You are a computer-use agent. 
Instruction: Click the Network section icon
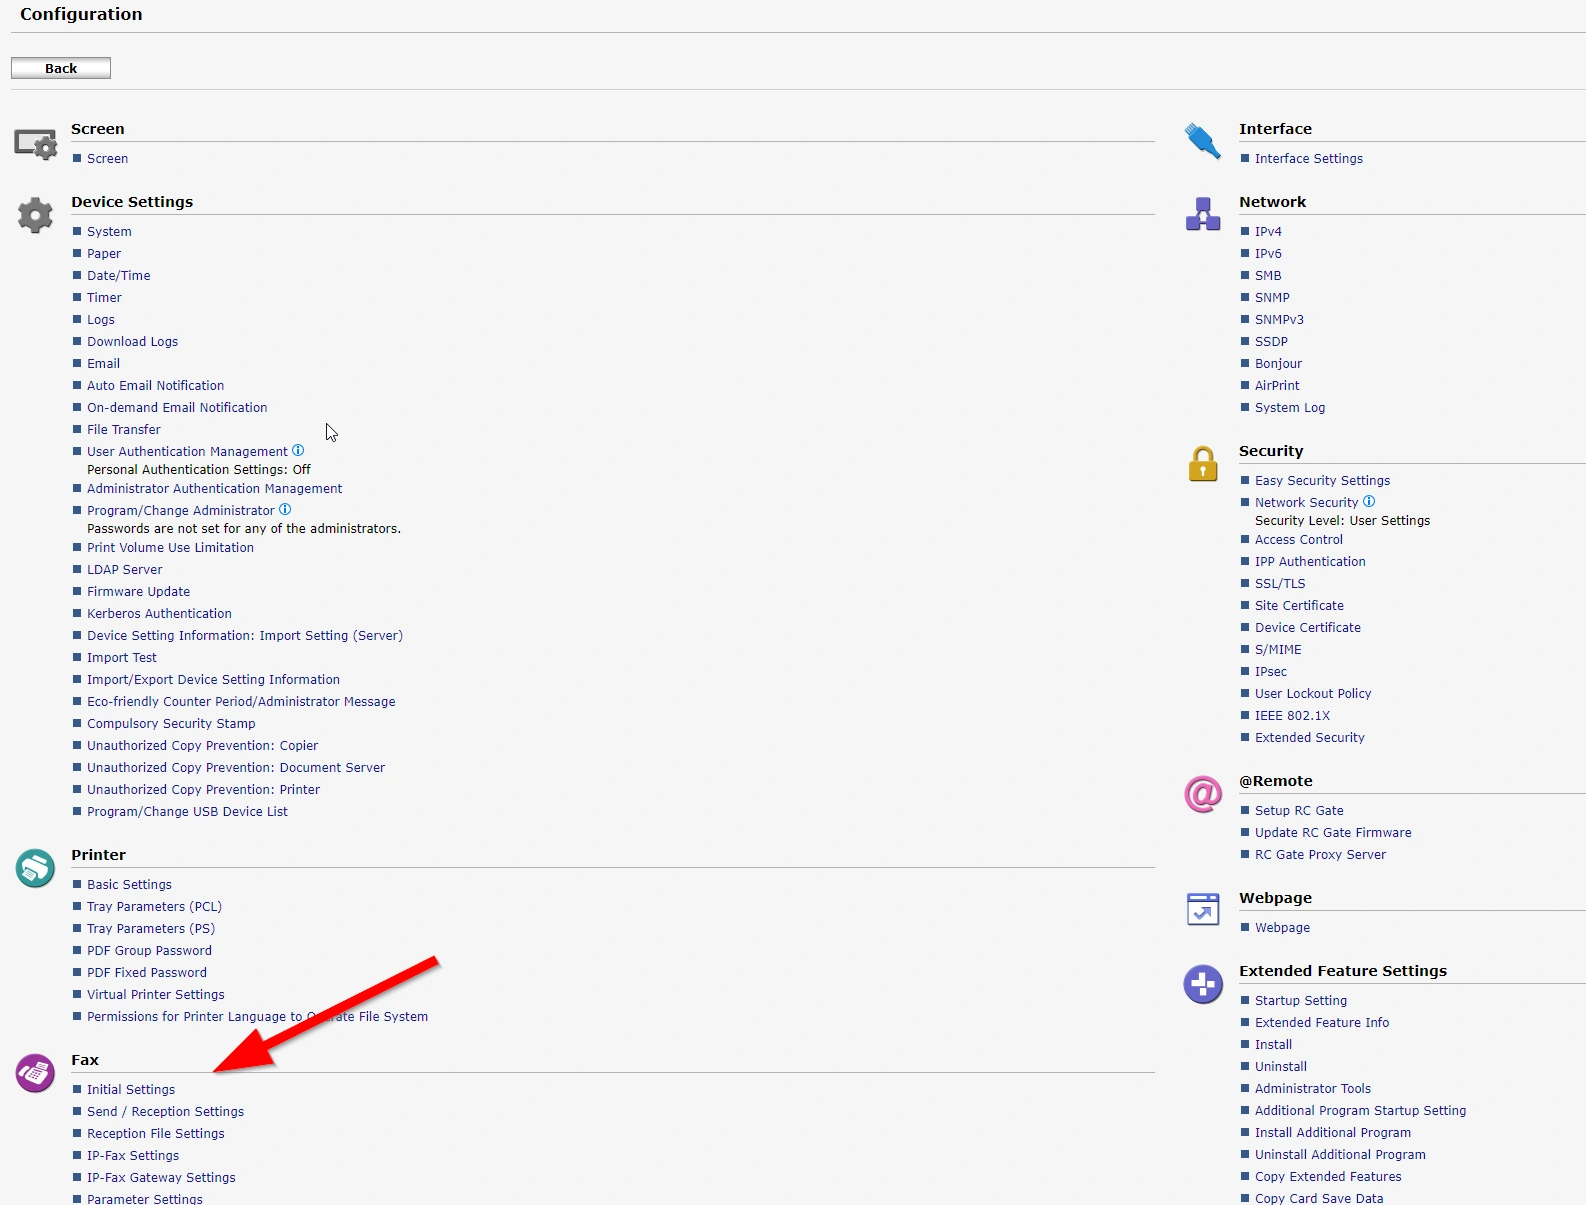click(x=1202, y=214)
